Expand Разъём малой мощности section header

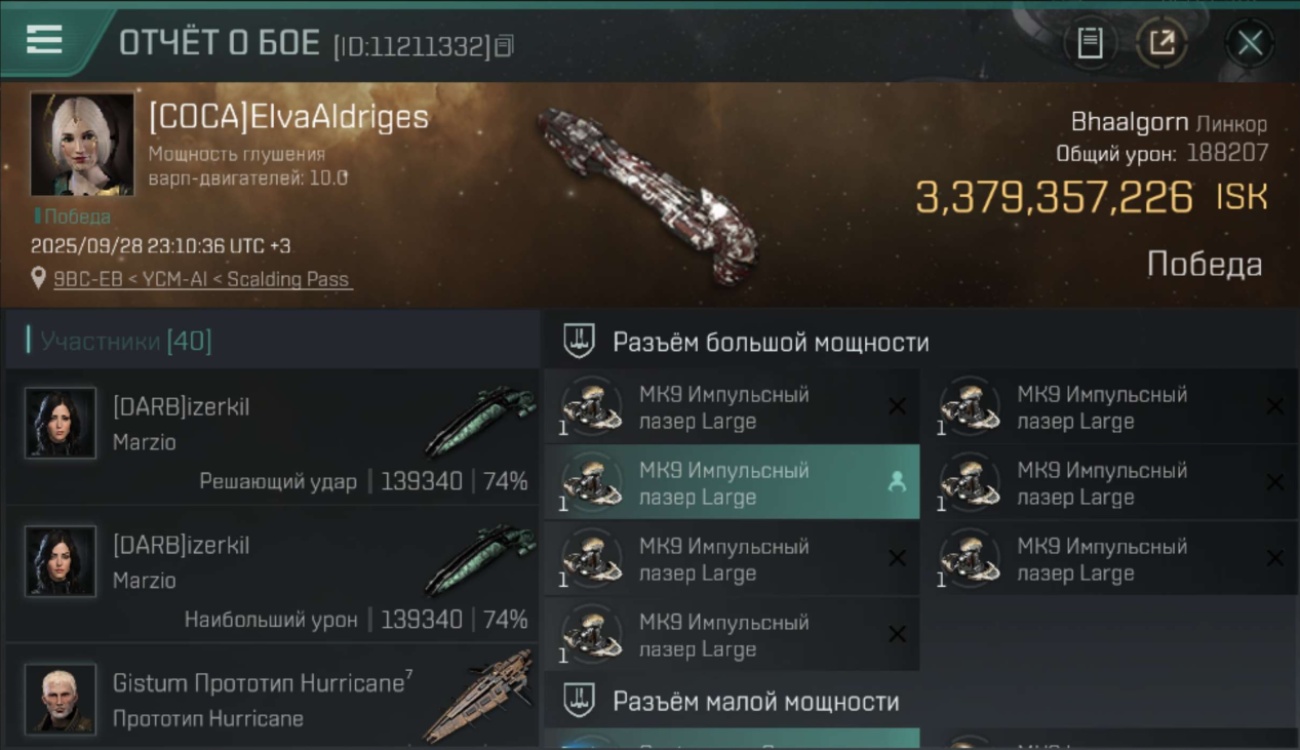click(920, 701)
